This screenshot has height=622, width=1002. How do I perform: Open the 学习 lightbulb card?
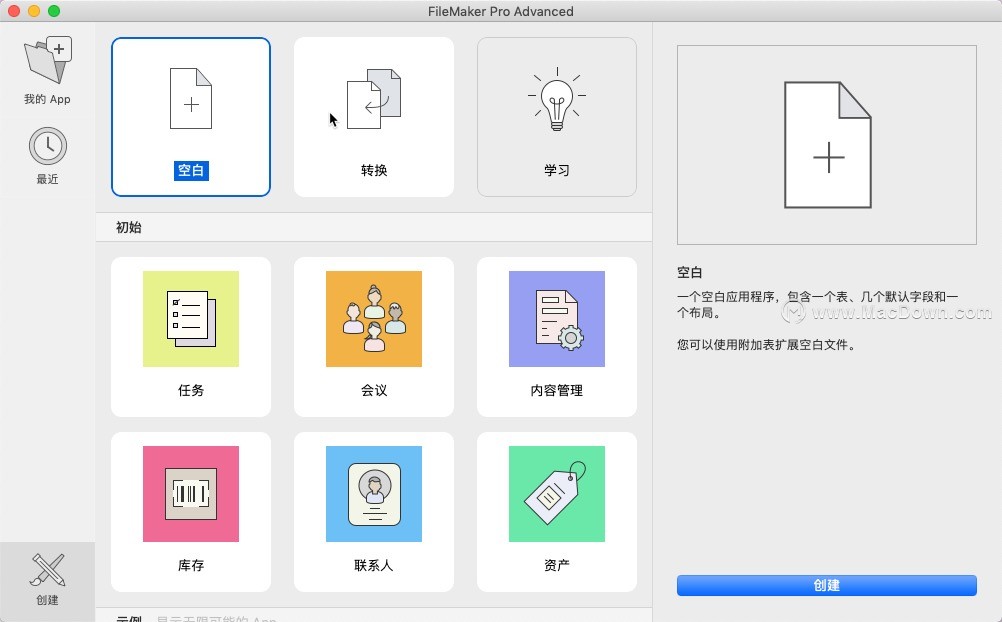[x=557, y=117]
